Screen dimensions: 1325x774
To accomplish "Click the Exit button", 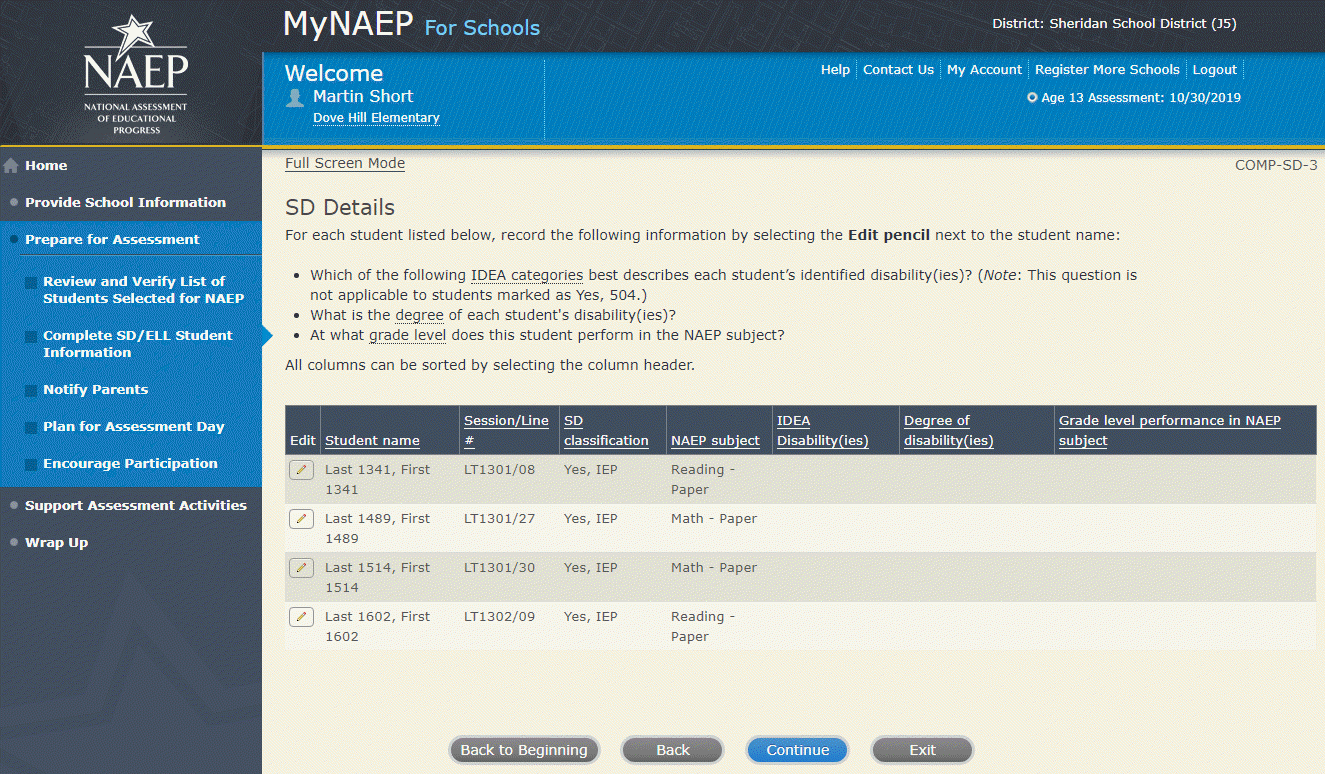I will (x=923, y=750).
